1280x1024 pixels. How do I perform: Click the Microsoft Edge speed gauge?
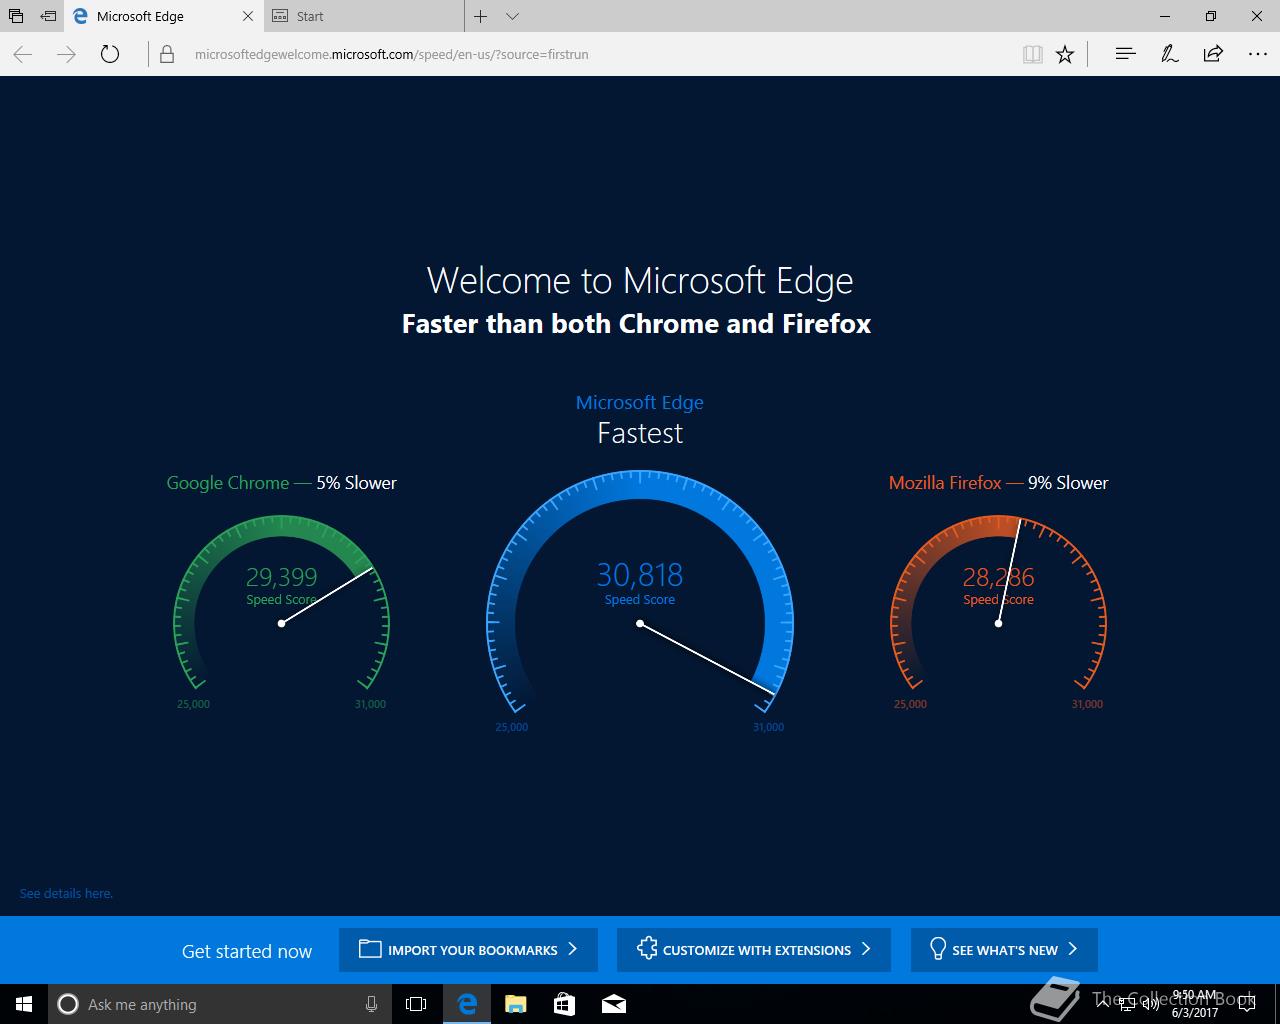click(640, 592)
